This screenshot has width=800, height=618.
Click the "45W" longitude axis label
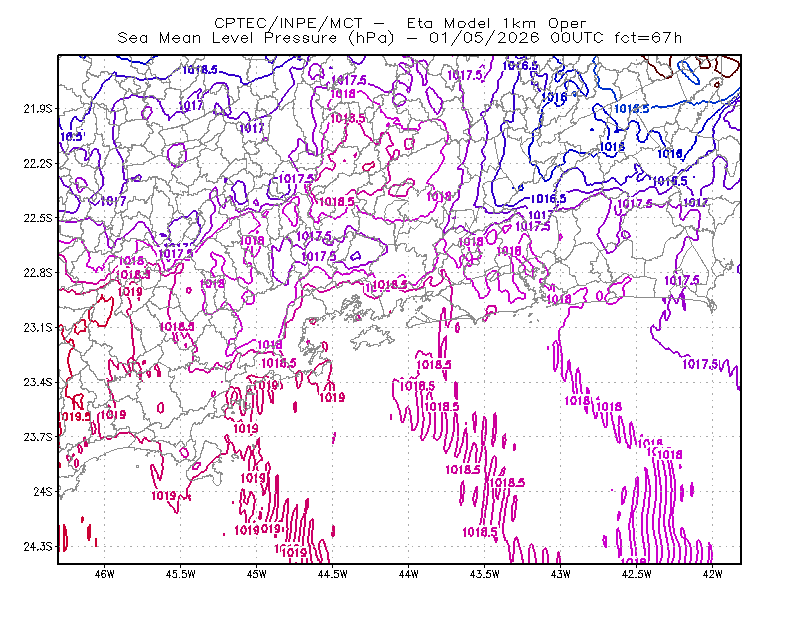click(257, 574)
